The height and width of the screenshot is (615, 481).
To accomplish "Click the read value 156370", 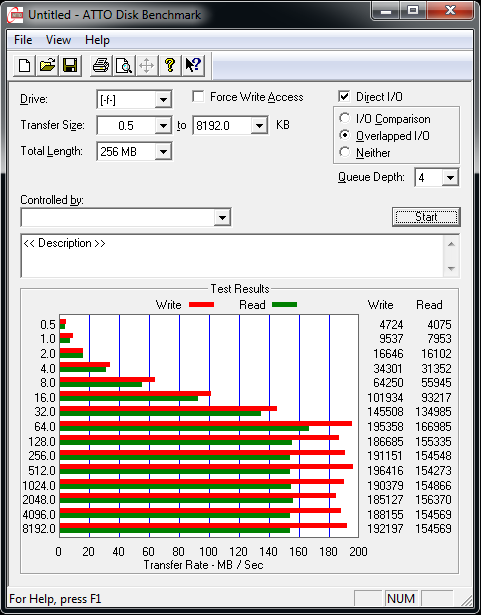I will coord(433,500).
